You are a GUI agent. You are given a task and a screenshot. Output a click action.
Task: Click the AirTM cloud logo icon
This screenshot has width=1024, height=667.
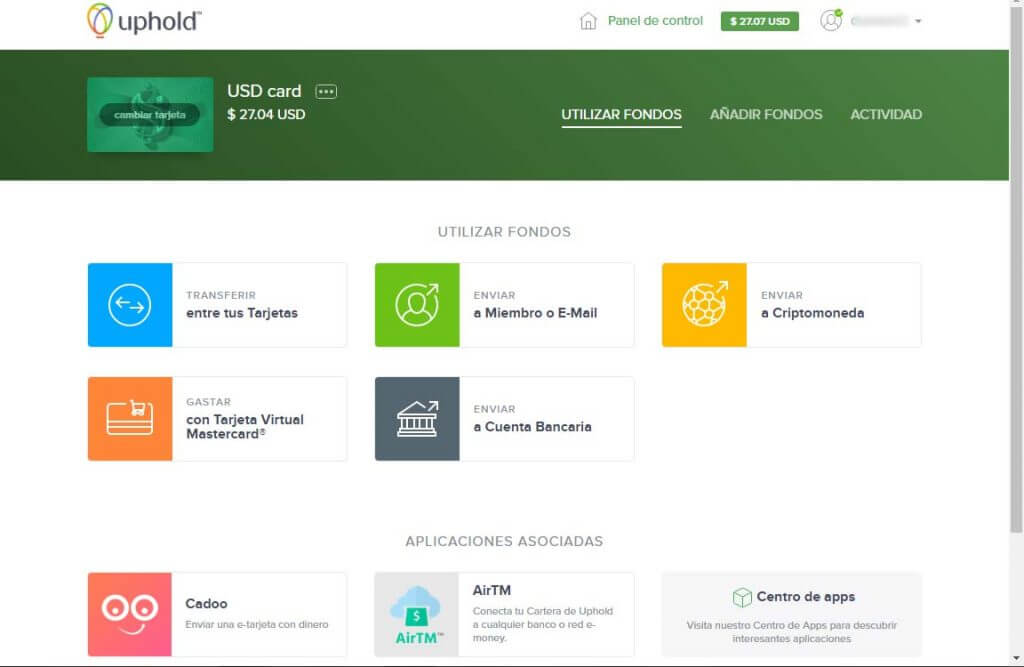tap(417, 614)
